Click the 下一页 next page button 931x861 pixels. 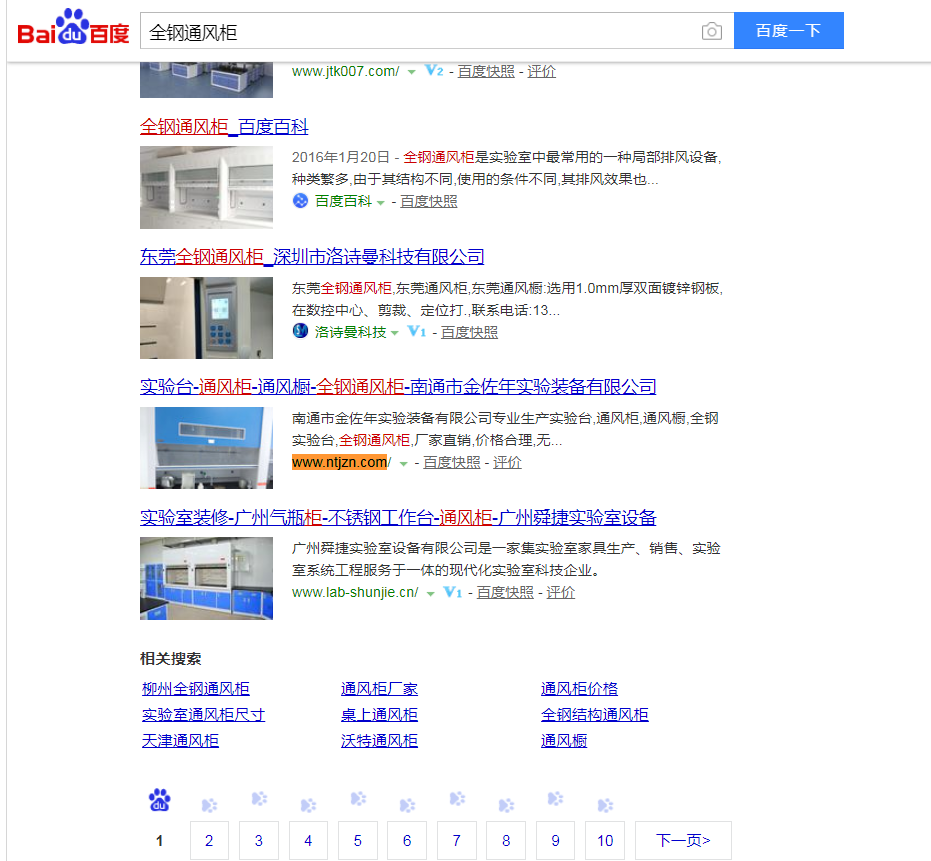[x=683, y=840]
